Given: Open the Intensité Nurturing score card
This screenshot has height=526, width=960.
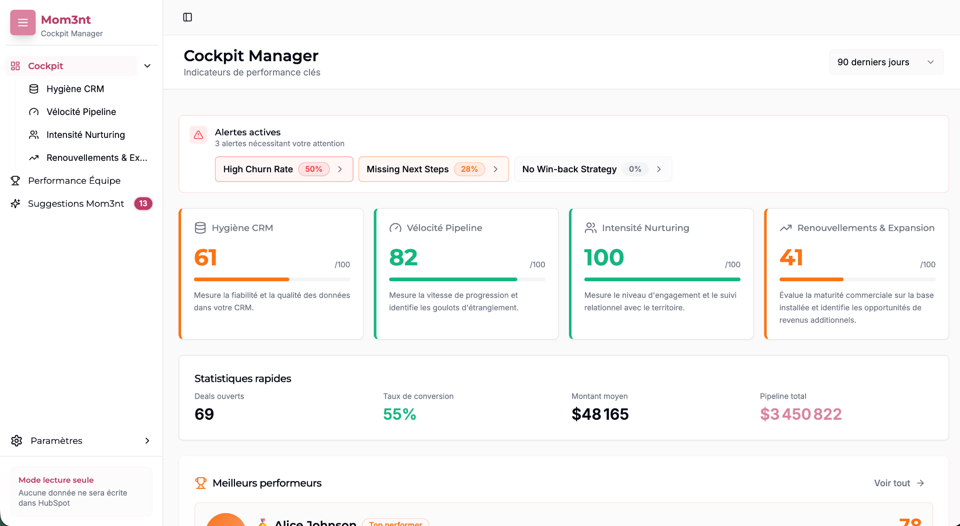Looking at the screenshot, I should point(661,273).
